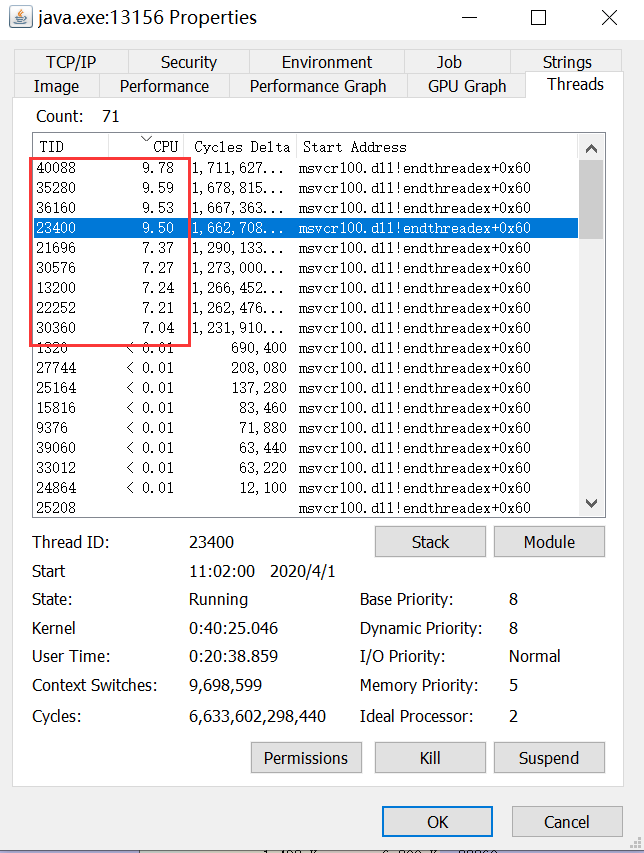Open Permissions for java.exe
The width and height of the screenshot is (644, 853).
(x=306, y=757)
